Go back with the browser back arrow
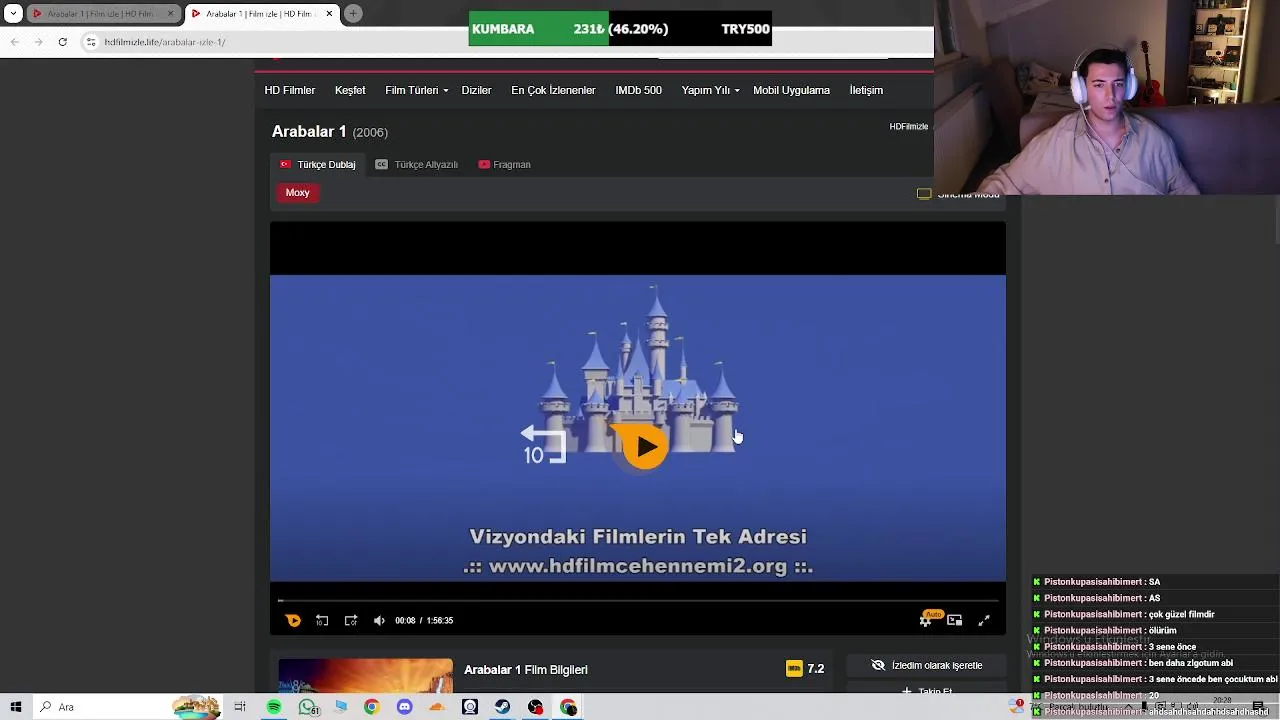The image size is (1280, 720). point(15,42)
